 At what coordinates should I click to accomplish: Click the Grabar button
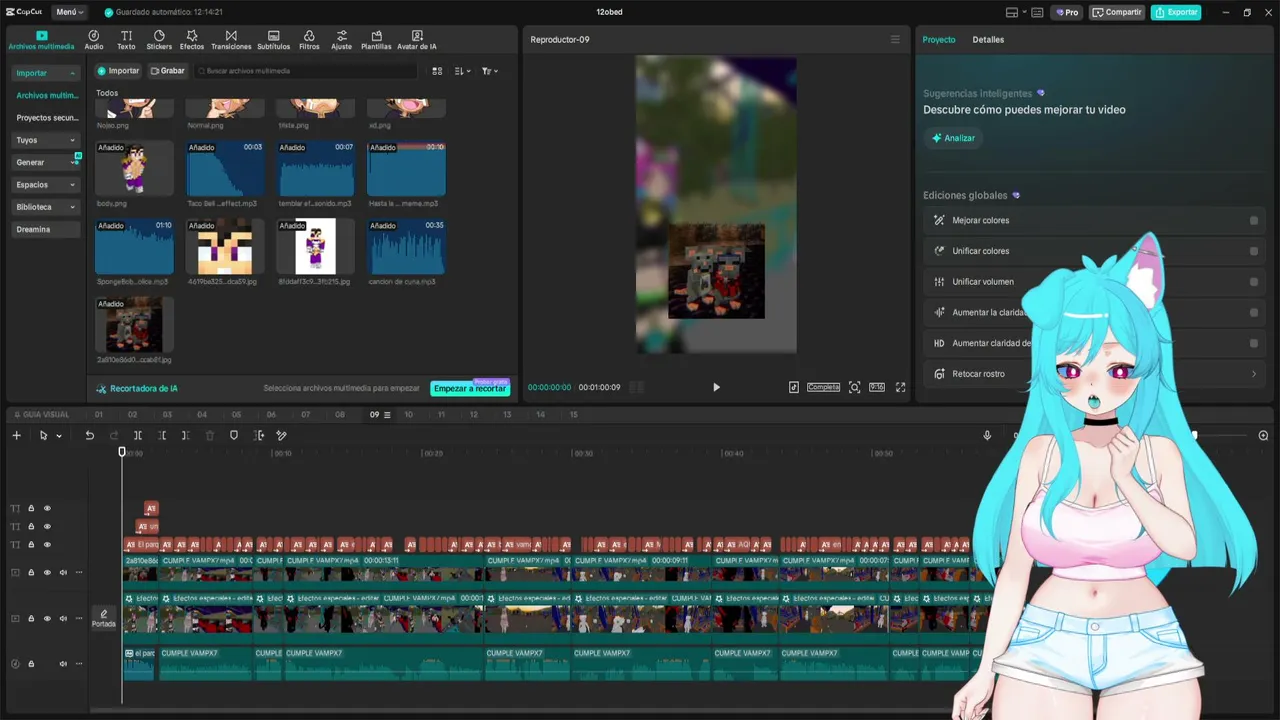[x=167, y=71]
